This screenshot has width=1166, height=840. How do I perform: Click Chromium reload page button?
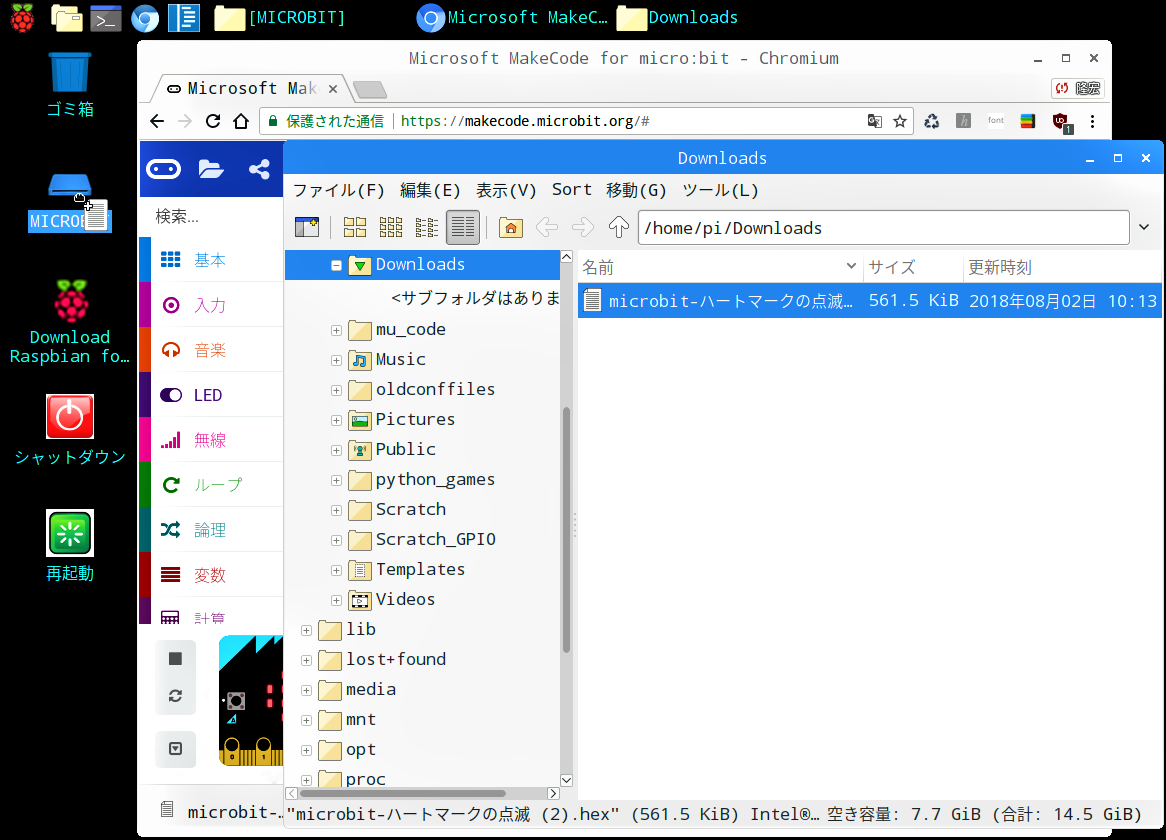213,121
